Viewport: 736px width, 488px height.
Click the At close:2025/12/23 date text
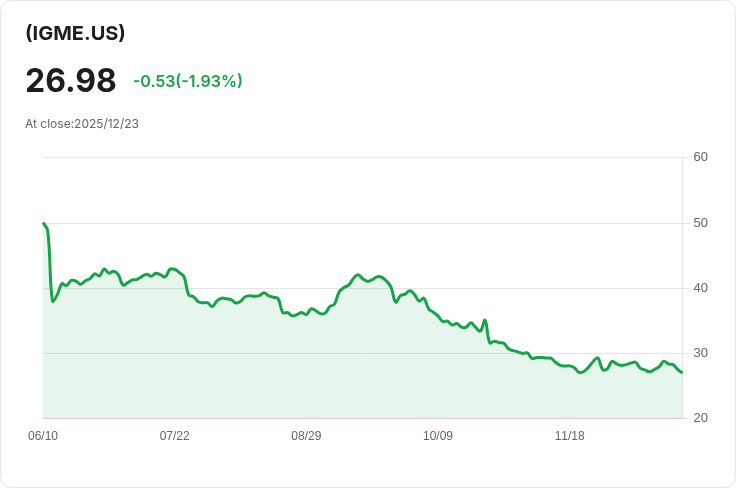click(82, 124)
